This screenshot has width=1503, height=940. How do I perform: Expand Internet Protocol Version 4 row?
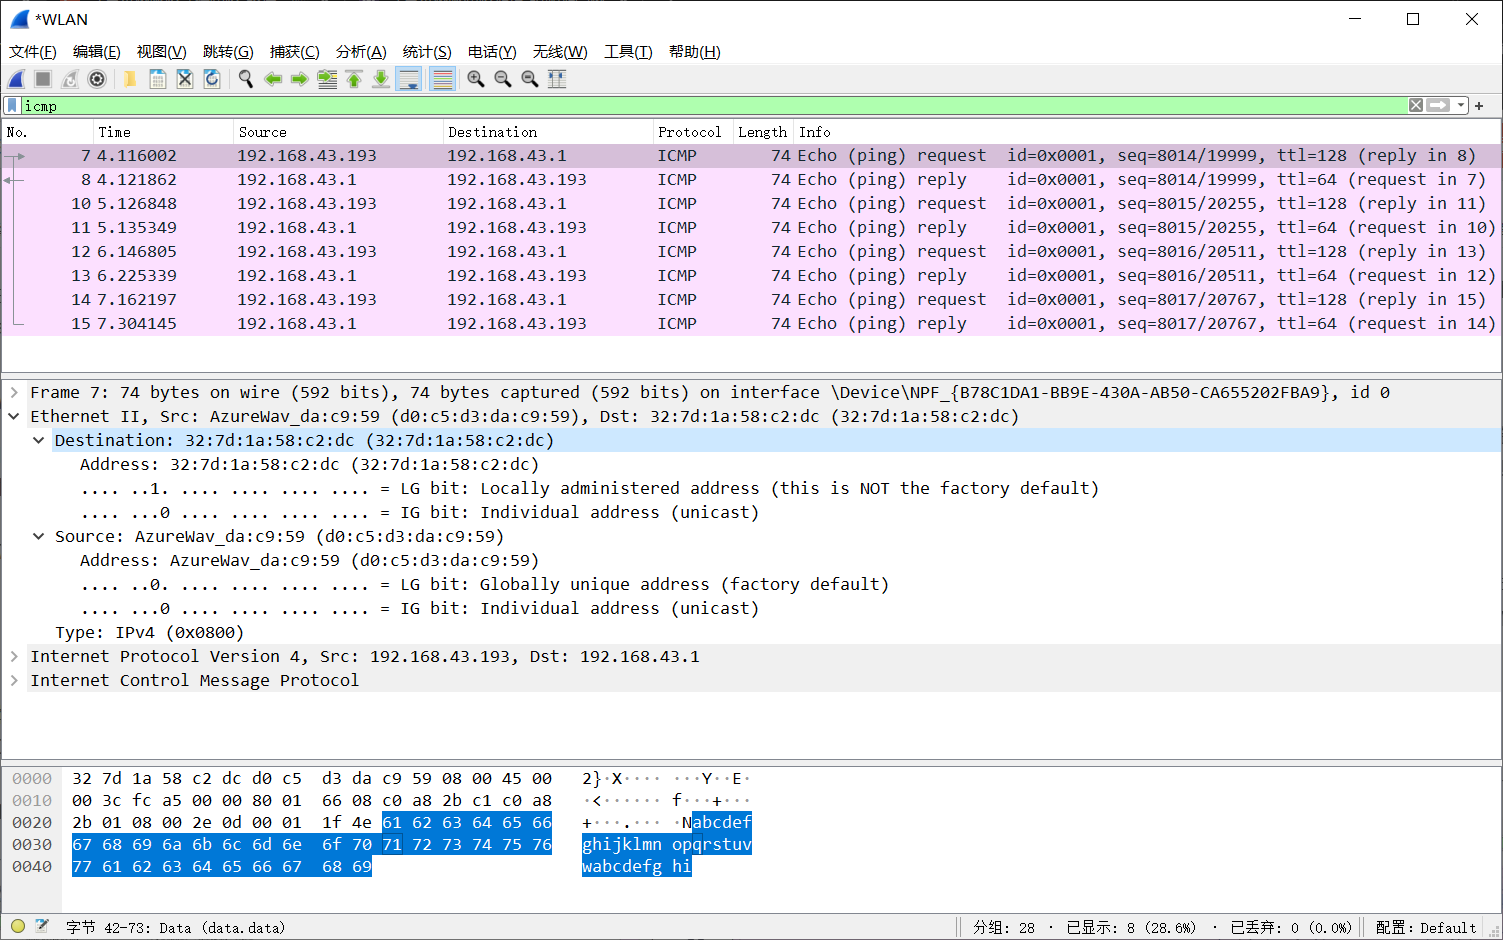point(14,657)
